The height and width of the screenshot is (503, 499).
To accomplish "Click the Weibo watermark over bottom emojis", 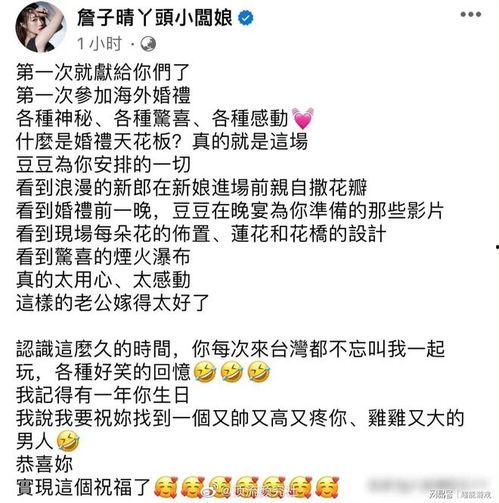I will [247, 488].
